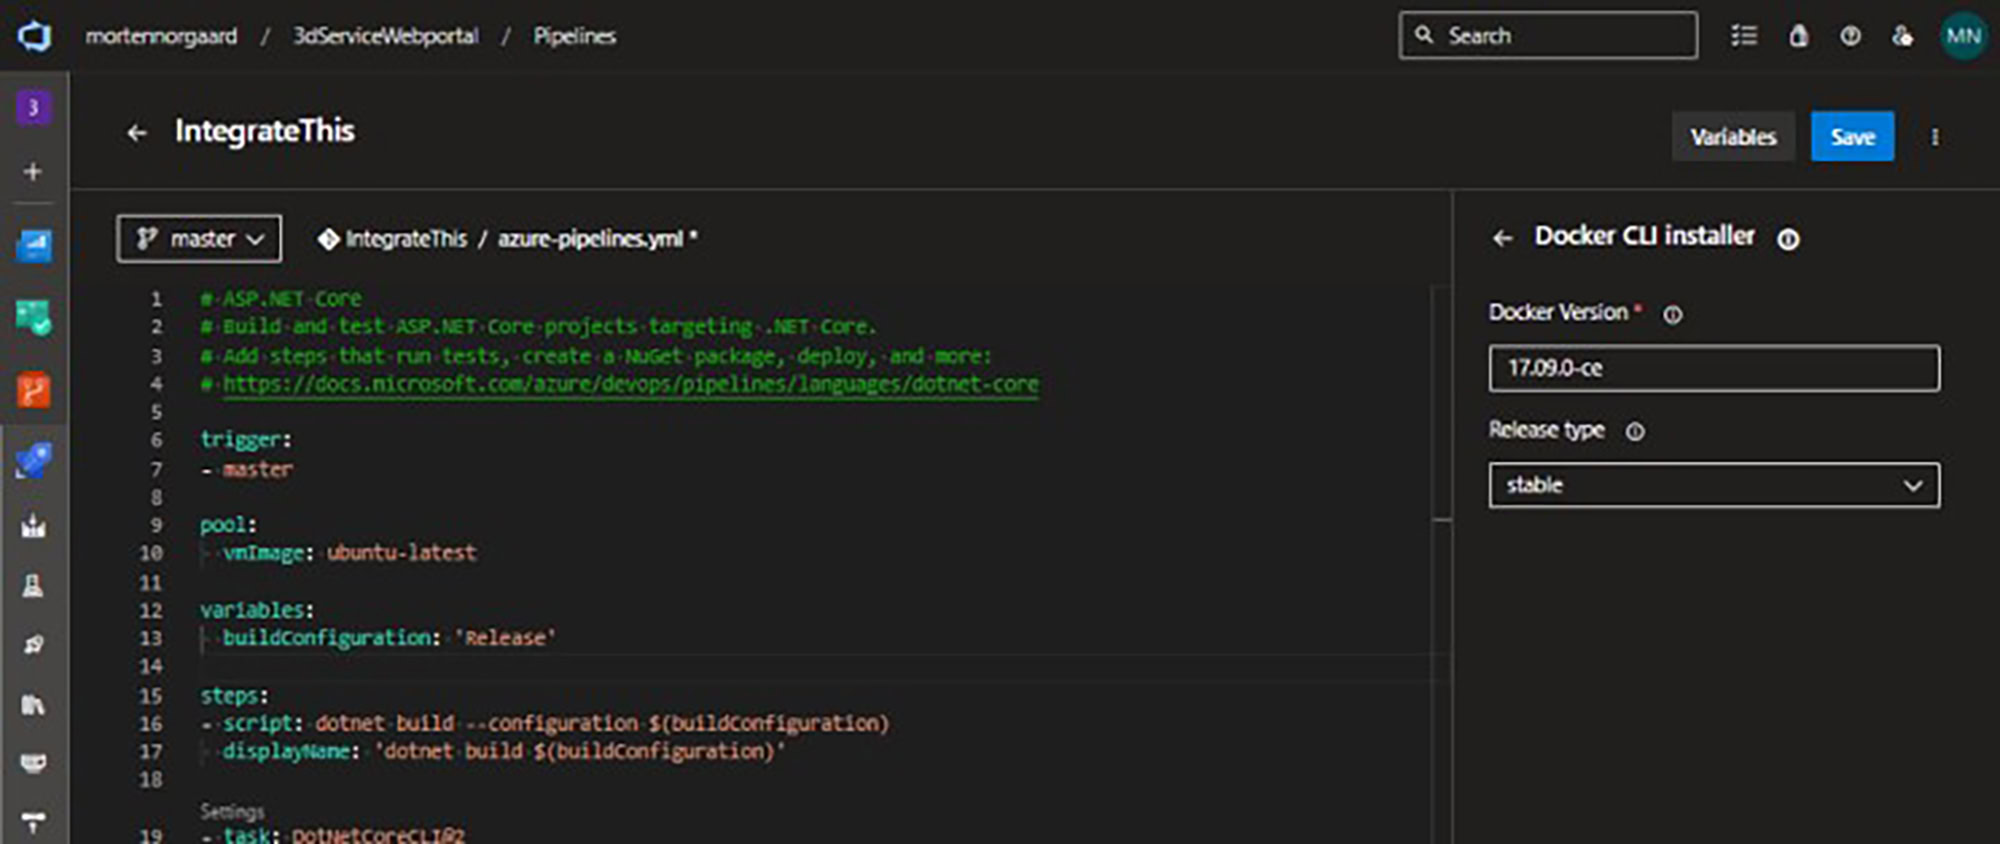2000x844 pixels.
Task: Focus the Search box in header
Action: 1548,36
